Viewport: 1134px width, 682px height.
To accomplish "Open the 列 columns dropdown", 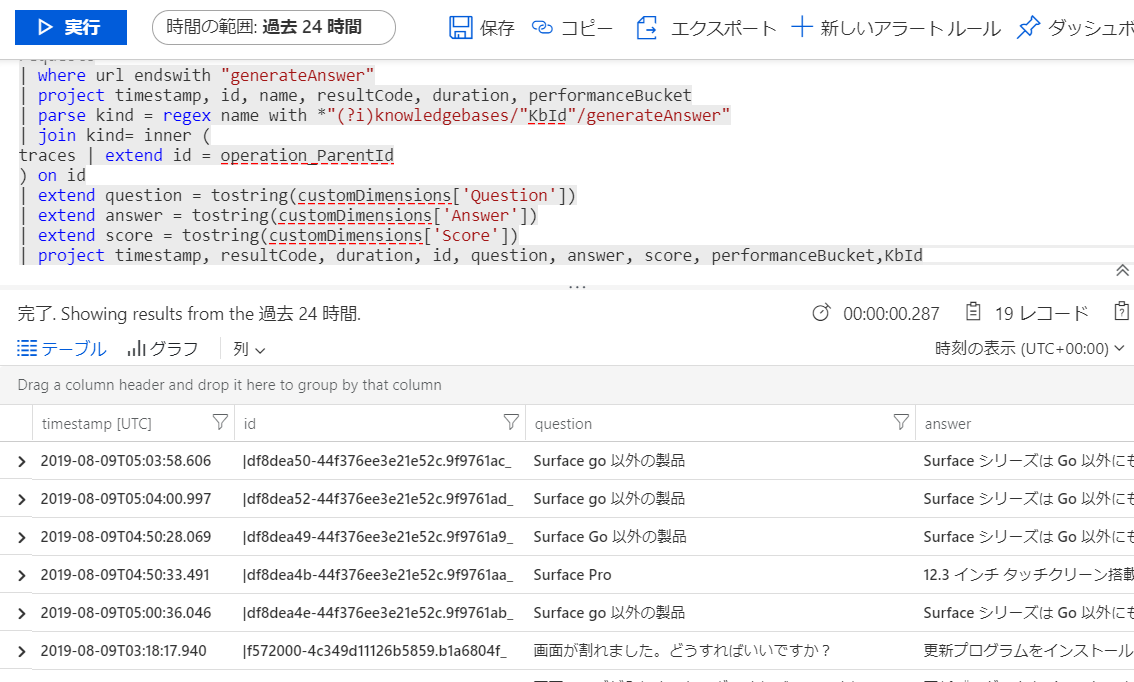I will coord(250,349).
